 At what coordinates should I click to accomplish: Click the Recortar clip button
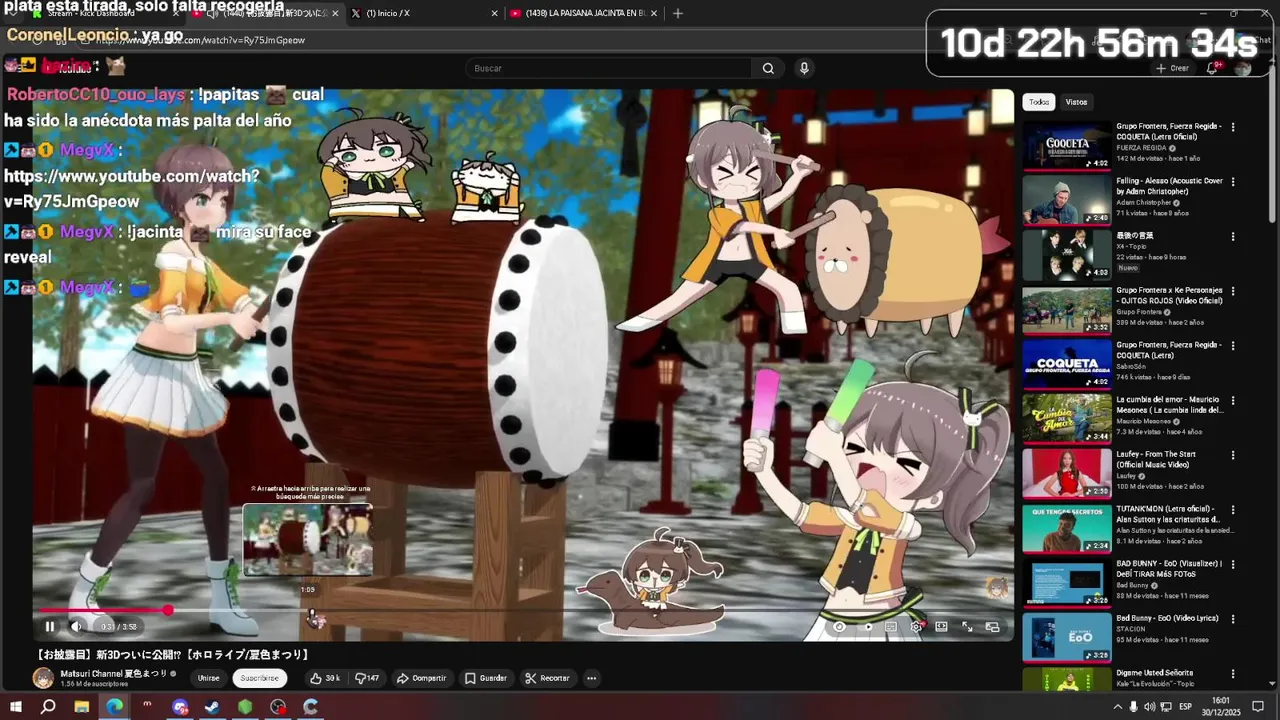(x=547, y=678)
